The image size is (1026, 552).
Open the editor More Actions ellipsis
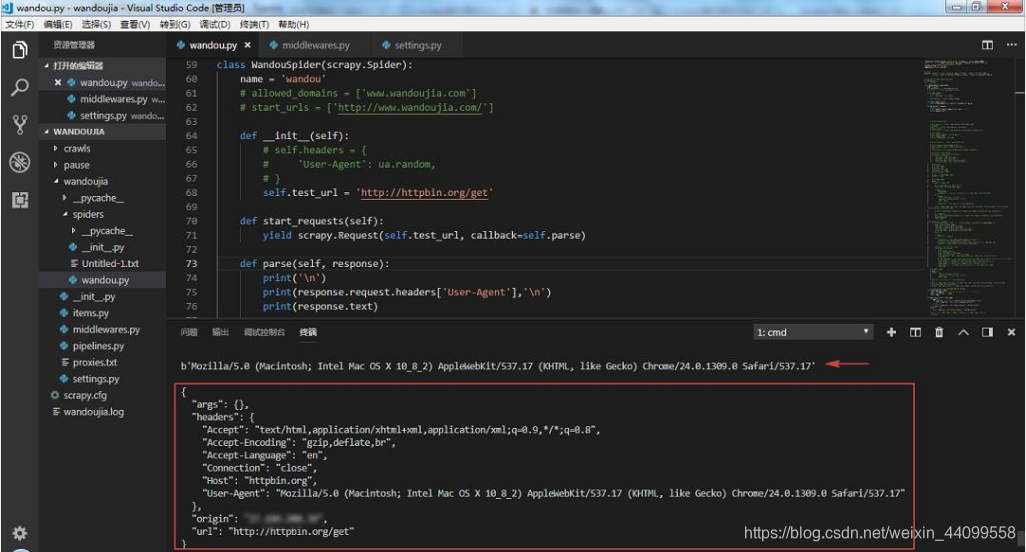(1011, 44)
